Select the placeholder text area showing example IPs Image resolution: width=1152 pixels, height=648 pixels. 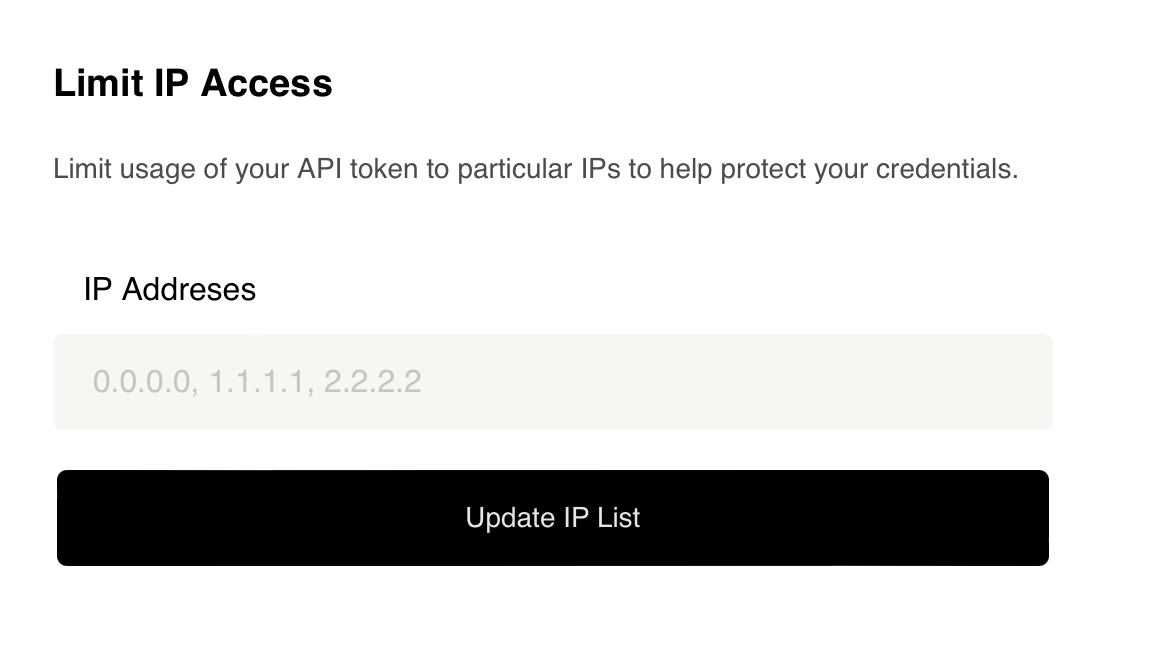(257, 382)
